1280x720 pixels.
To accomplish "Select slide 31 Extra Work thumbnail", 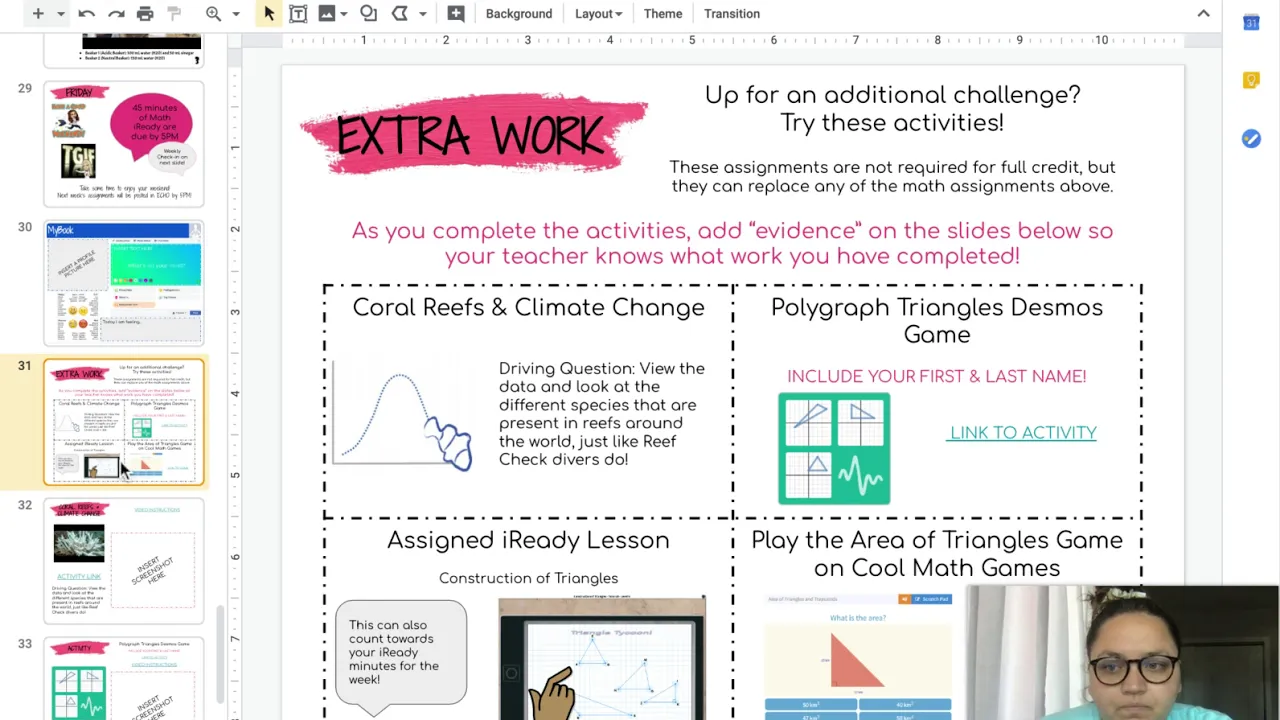I will point(124,422).
